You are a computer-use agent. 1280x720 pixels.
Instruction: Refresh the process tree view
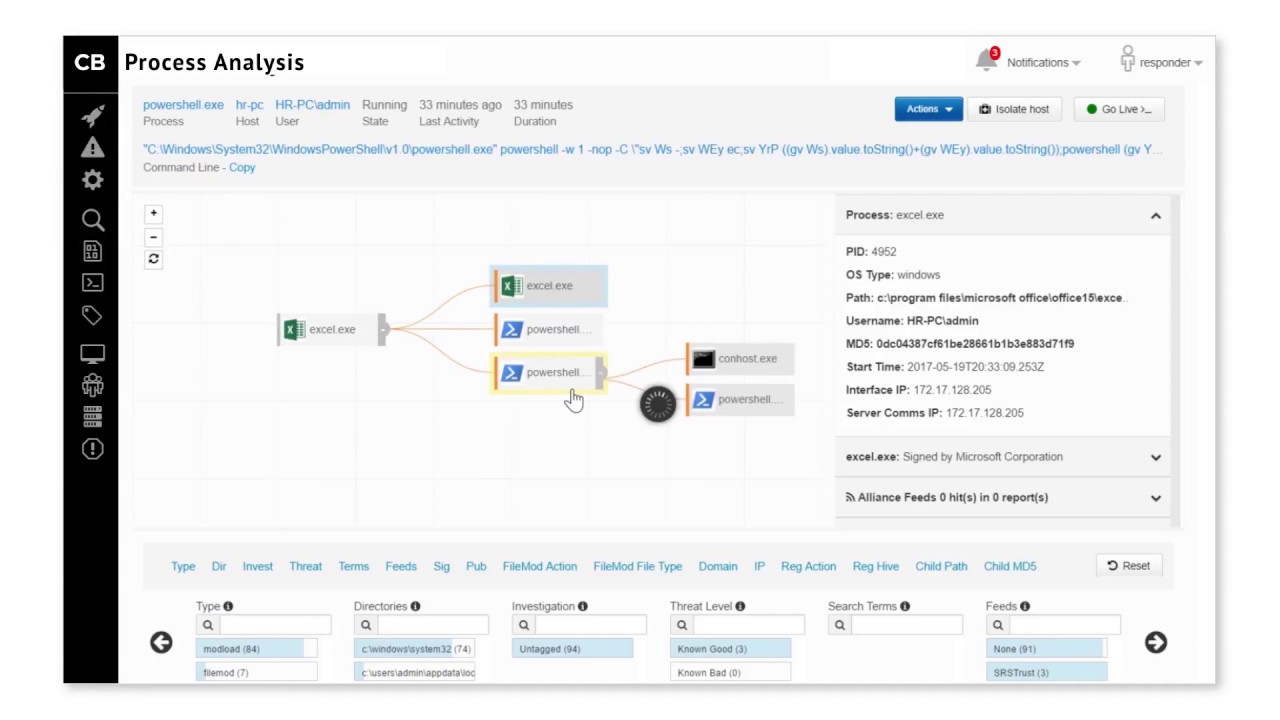coord(153,259)
